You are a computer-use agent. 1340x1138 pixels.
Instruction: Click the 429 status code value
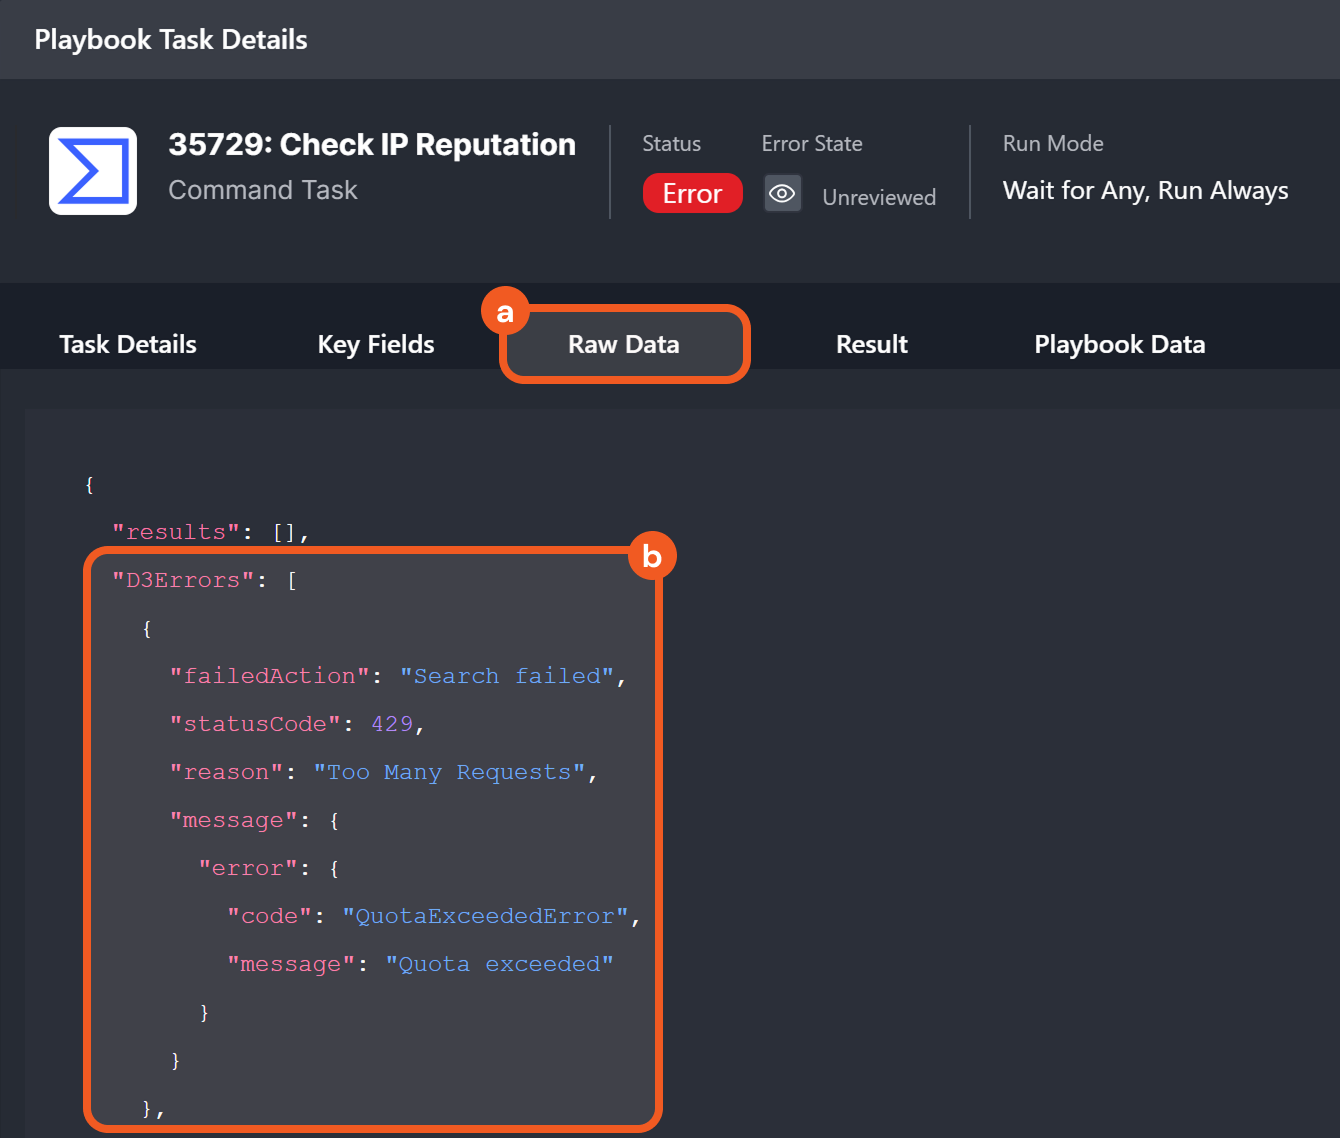(392, 724)
